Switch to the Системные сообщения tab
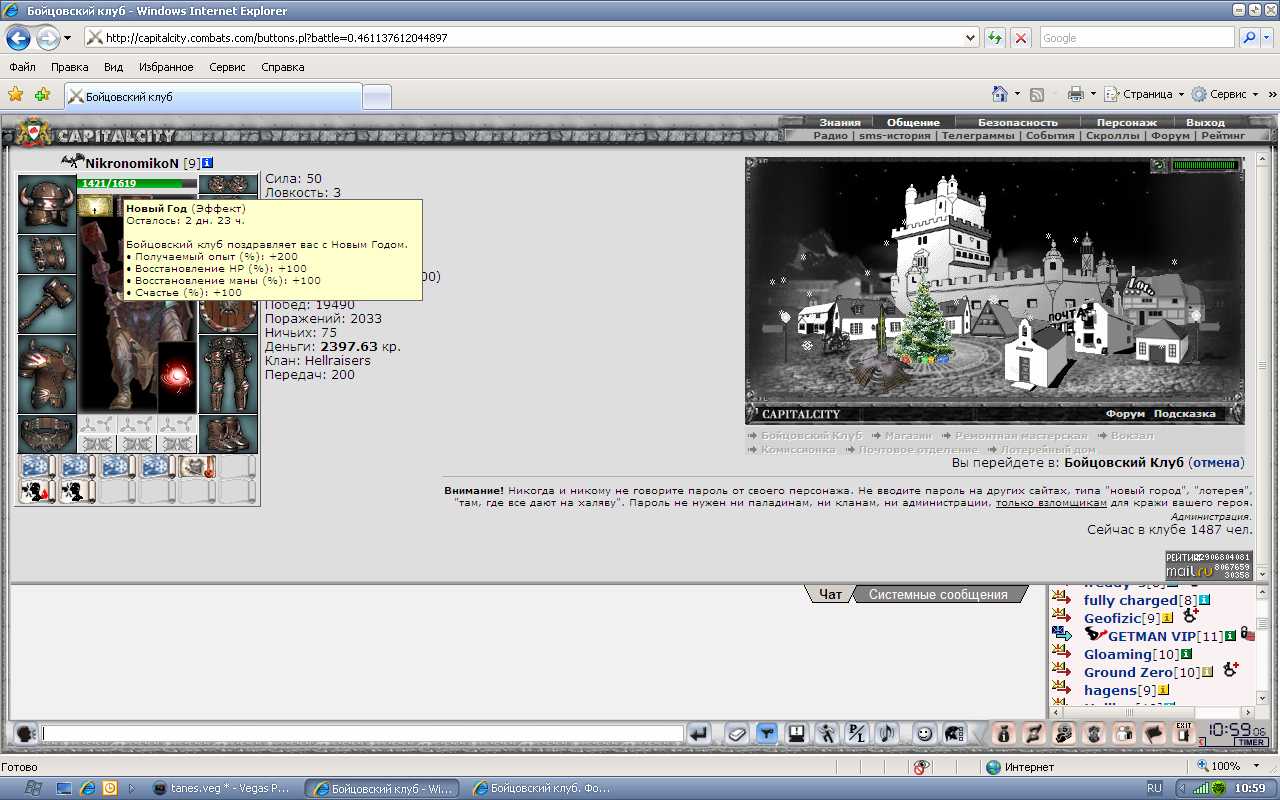 pyautogui.click(x=938, y=594)
